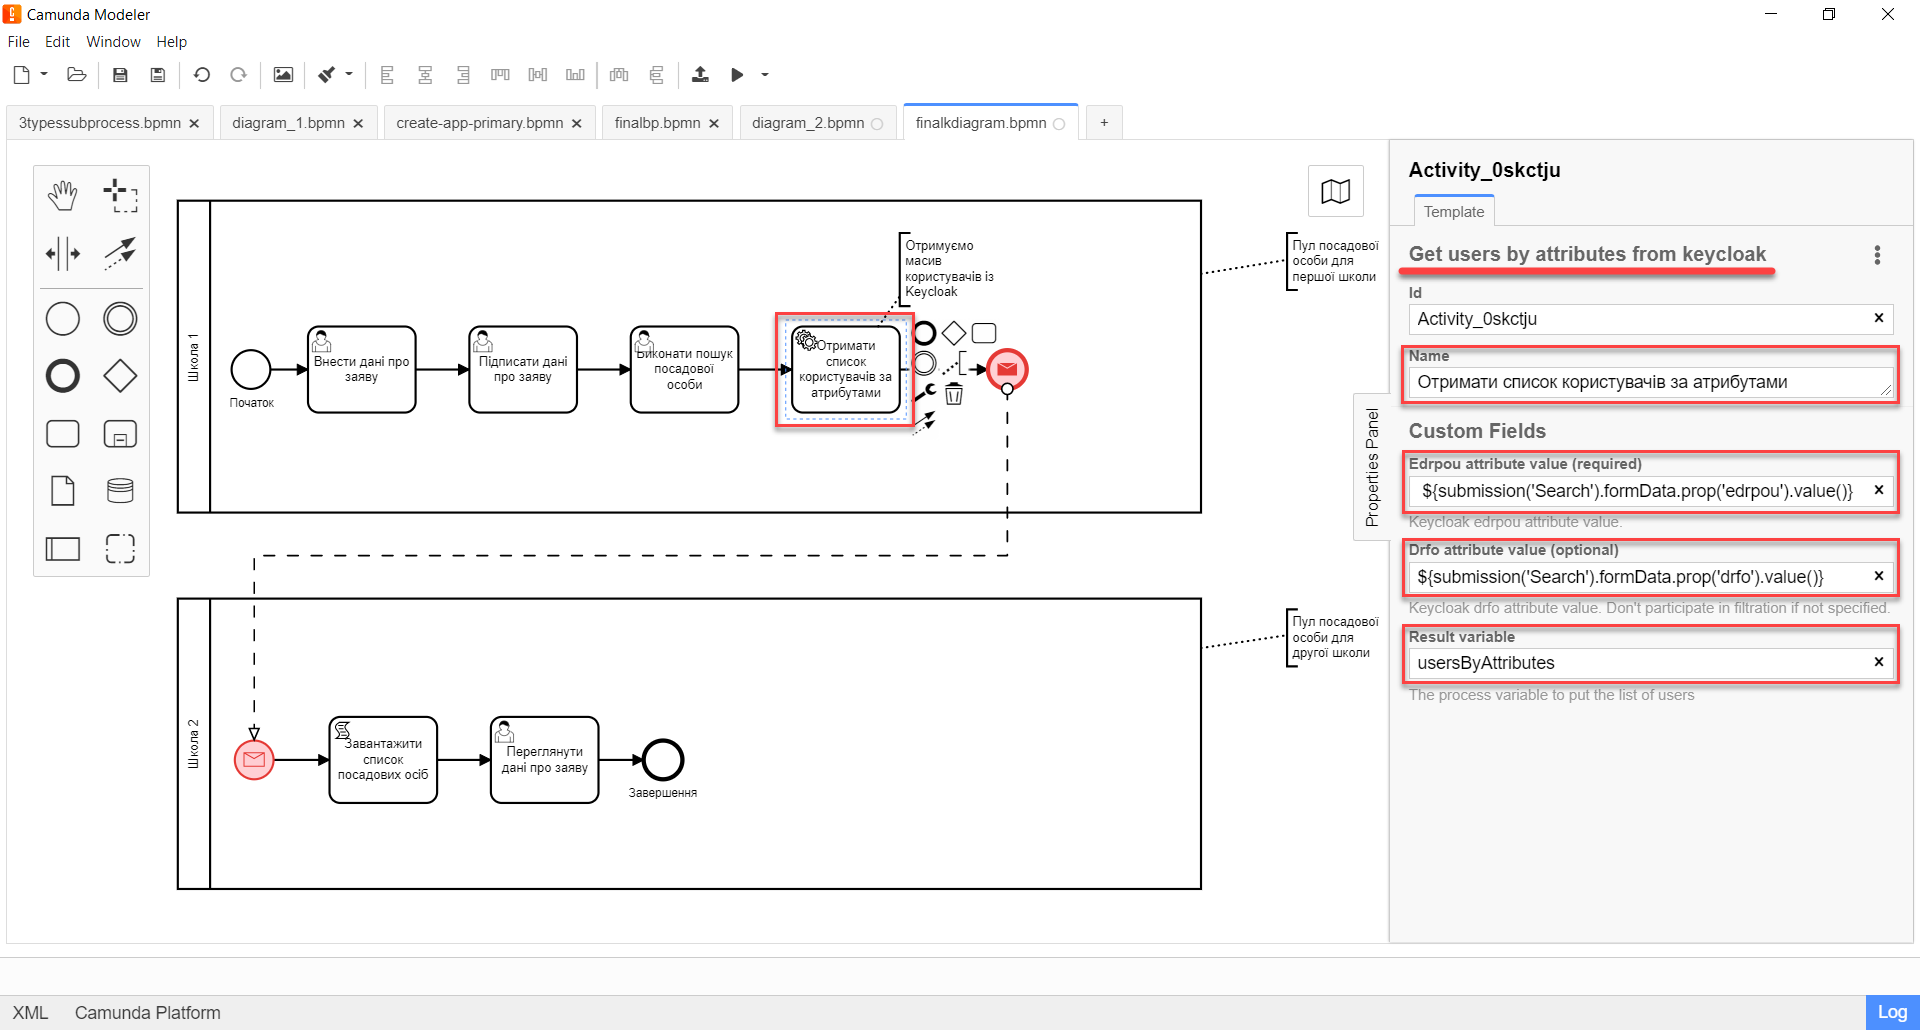Activate the global connect tool
Image resolution: width=1920 pixels, height=1030 pixels.
120,253
